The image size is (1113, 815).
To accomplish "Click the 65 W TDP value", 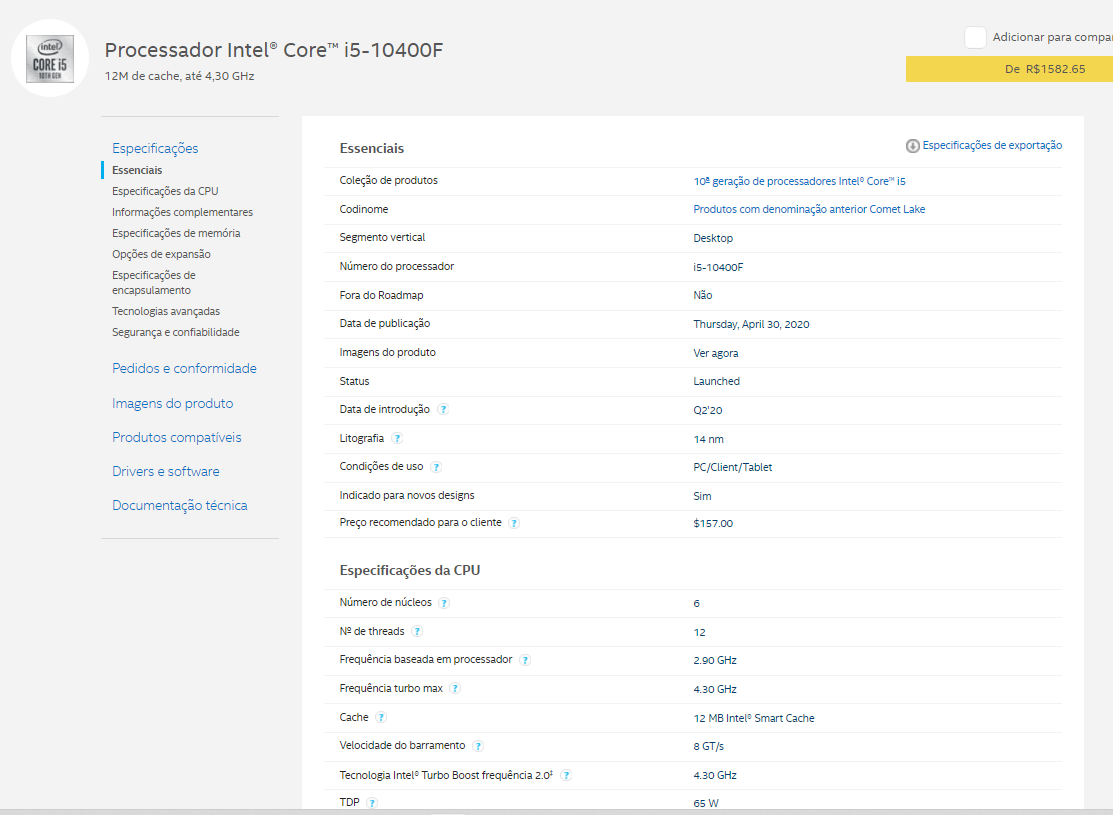I will [706, 803].
